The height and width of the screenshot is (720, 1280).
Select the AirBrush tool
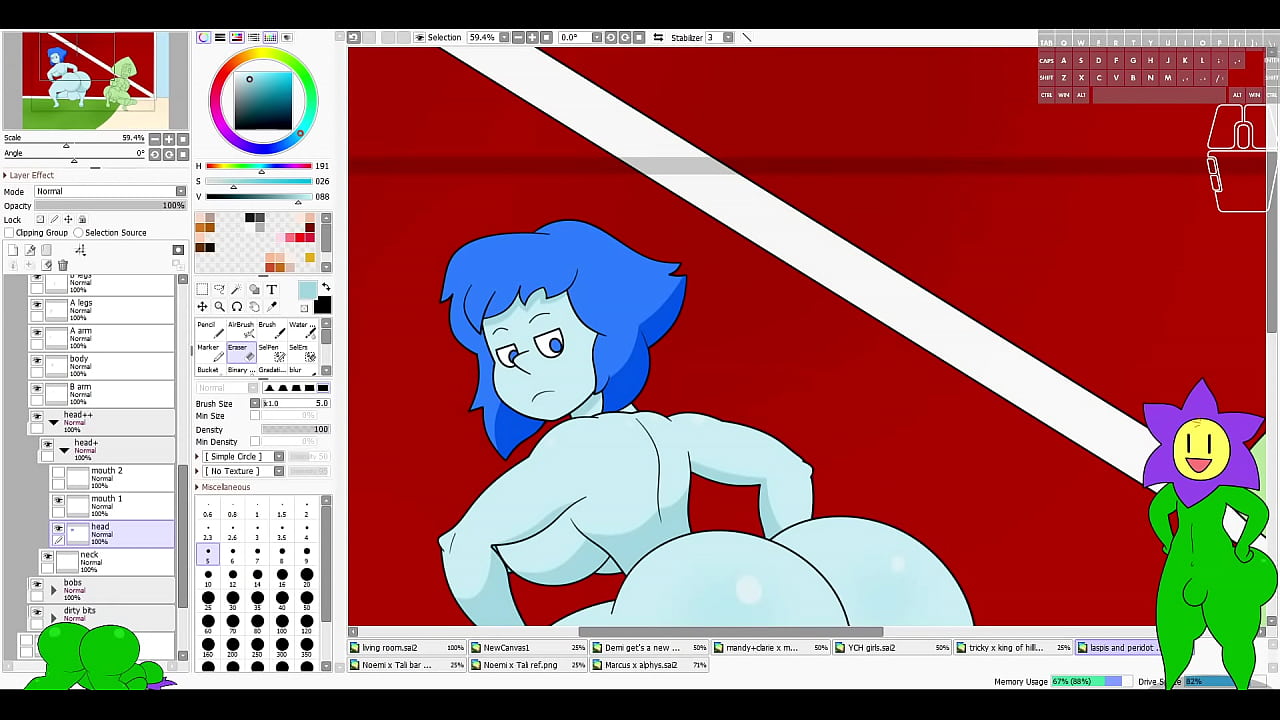coord(242,332)
